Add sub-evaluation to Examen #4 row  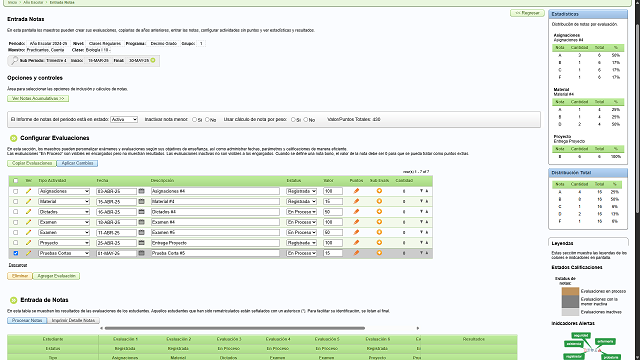click(x=379, y=222)
